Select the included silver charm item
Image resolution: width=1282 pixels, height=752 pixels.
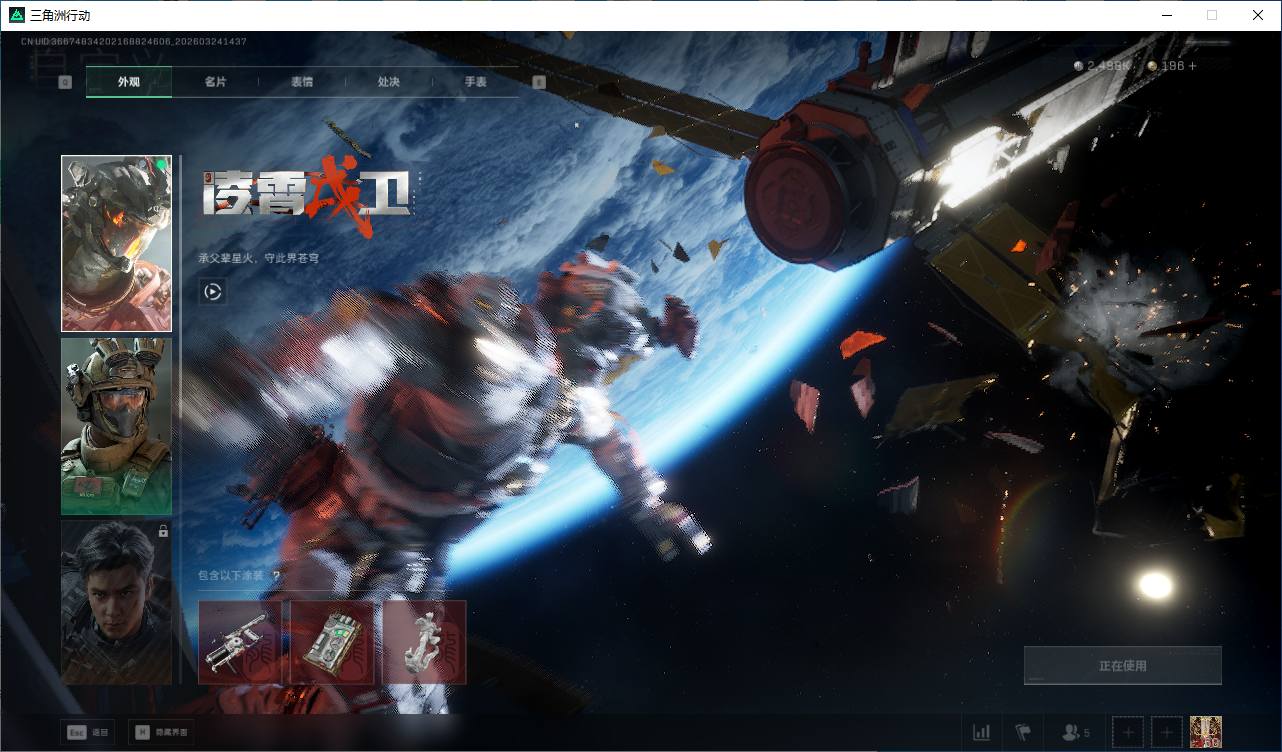[424, 642]
